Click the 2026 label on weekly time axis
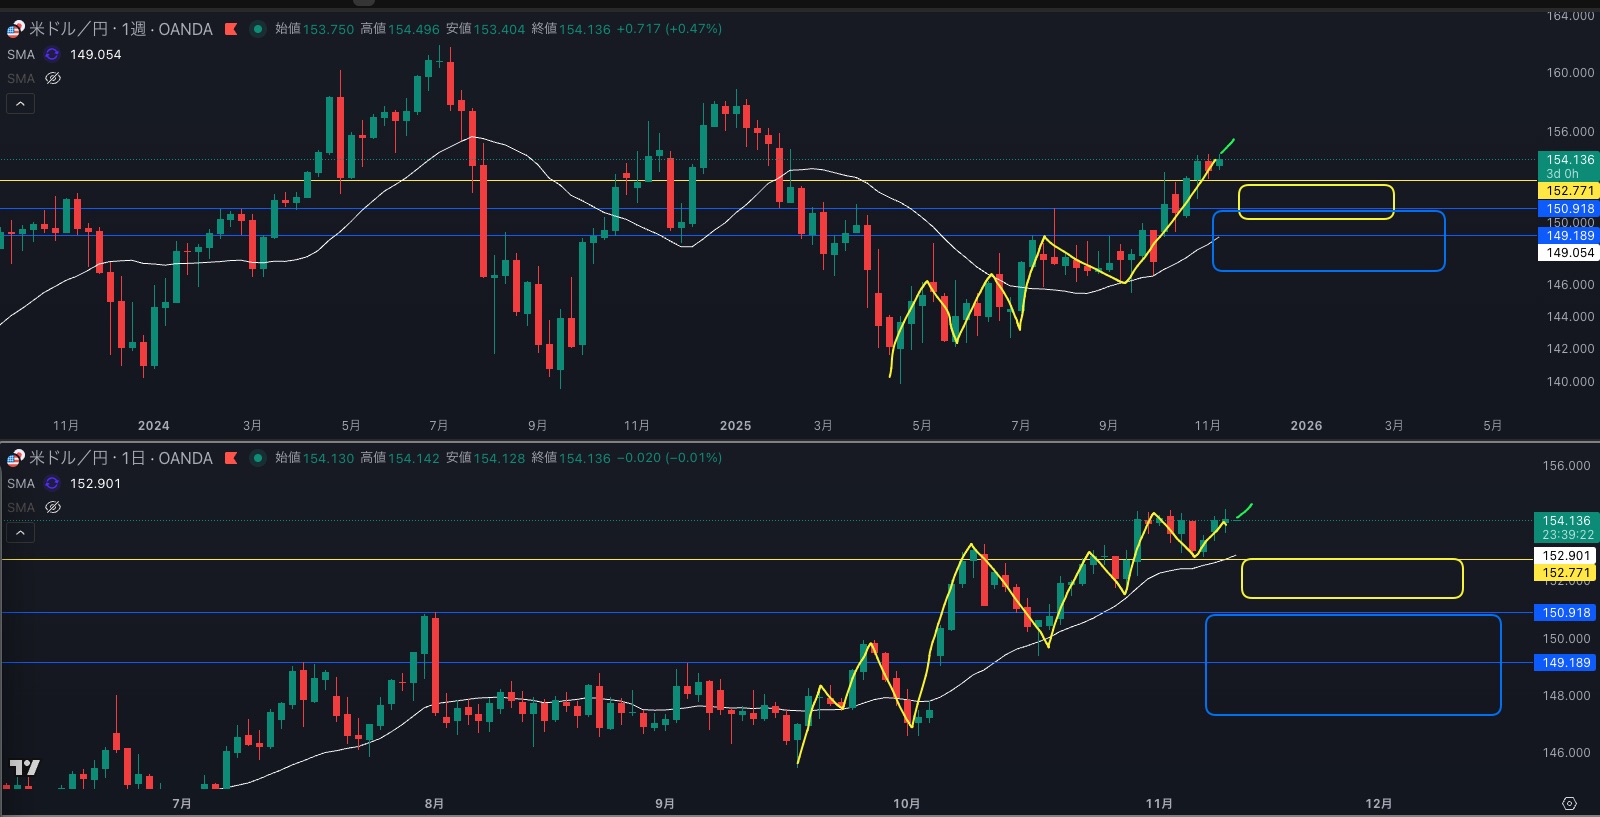1600x817 pixels. (x=1306, y=426)
